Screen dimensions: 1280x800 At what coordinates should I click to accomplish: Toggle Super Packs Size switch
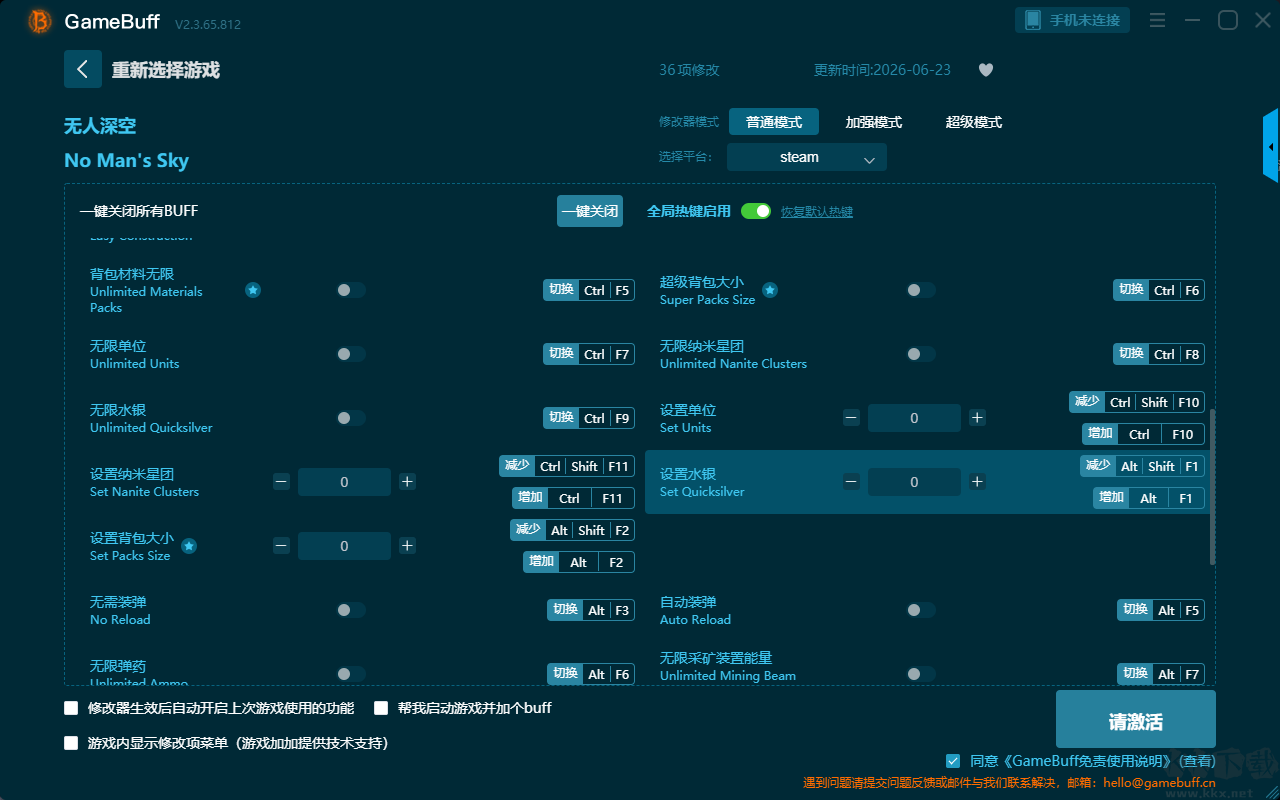(x=921, y=290)
